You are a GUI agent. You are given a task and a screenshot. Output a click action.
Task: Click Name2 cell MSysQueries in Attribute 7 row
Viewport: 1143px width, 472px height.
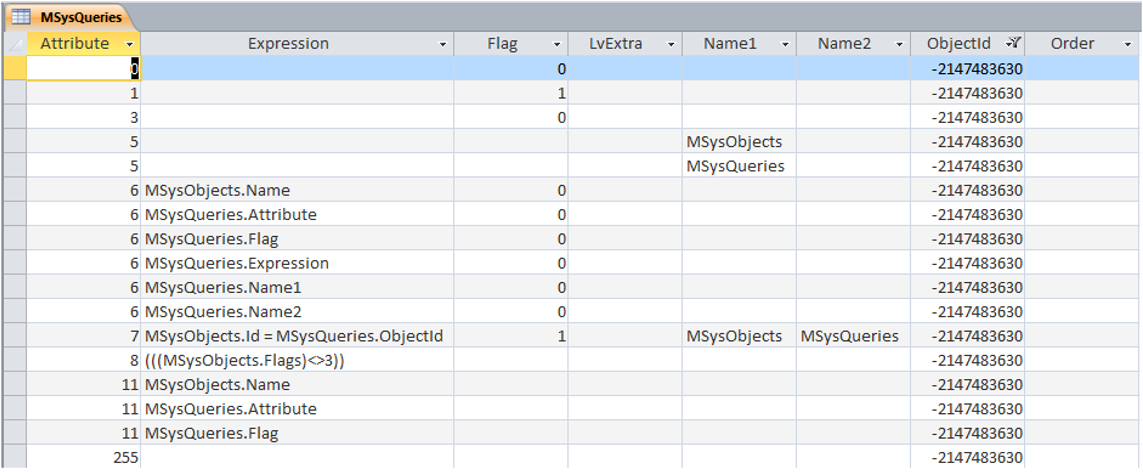pos(854,337)
